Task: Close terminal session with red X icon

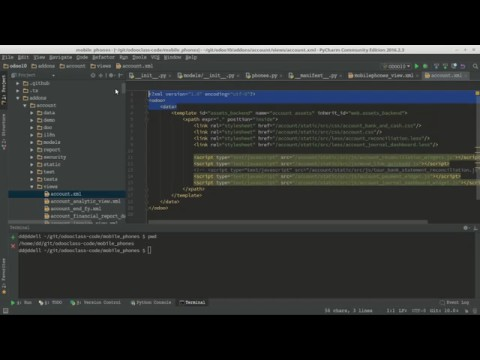Action: [x=13, y=246]
